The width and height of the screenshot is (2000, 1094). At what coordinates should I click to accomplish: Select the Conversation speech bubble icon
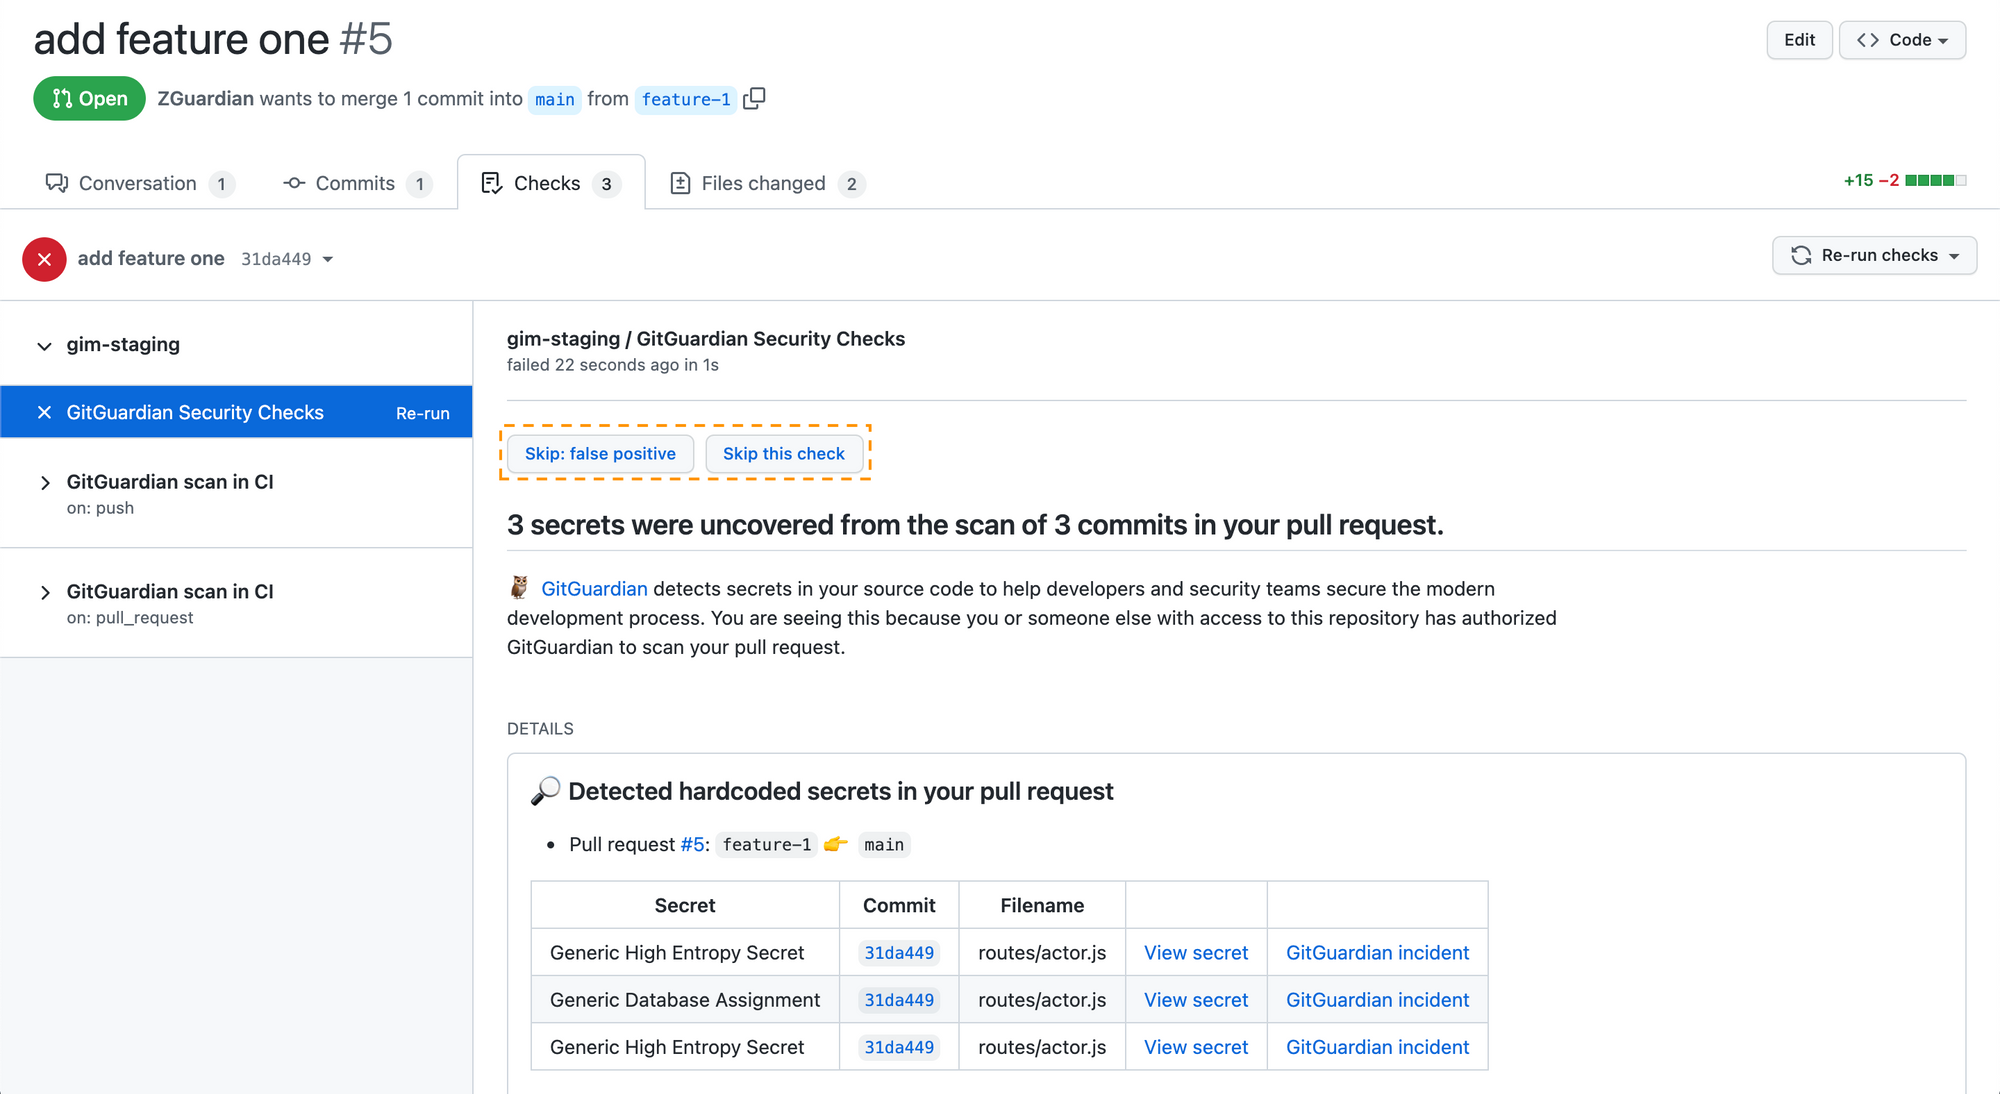[x=57, y=183]
